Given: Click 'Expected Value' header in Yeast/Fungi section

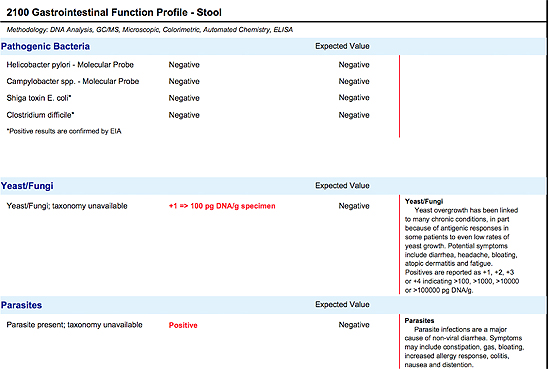Looking at the screenshot, I should 342,186.
